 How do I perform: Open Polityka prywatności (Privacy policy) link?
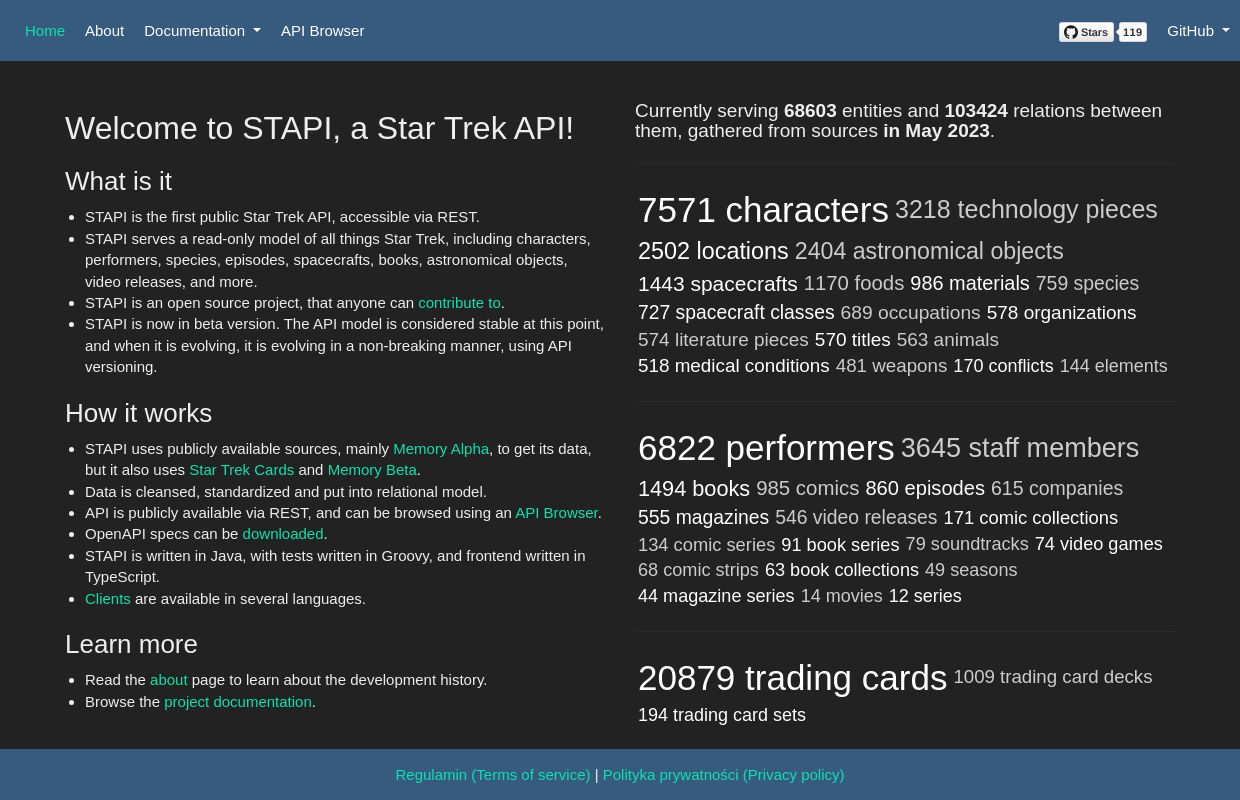click(x=723, y=775)
